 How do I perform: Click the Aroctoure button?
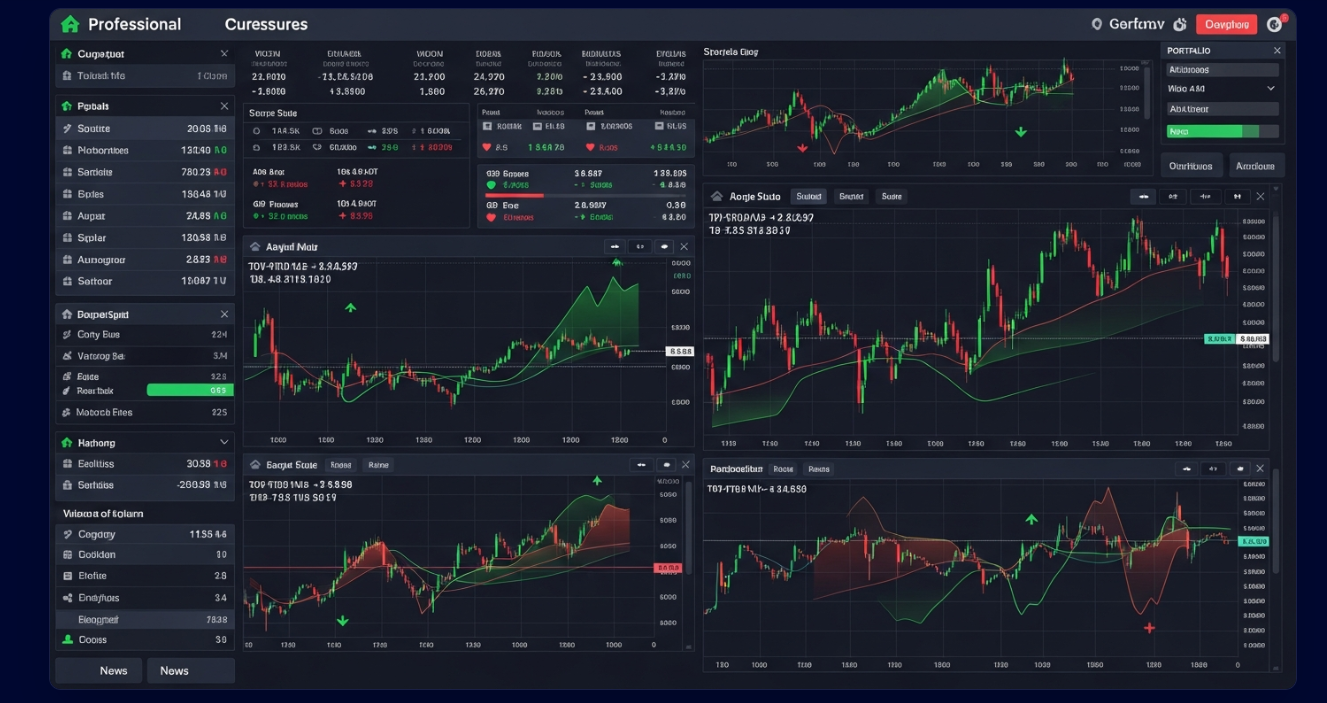pyautogui.click(x=1255, y=167)
